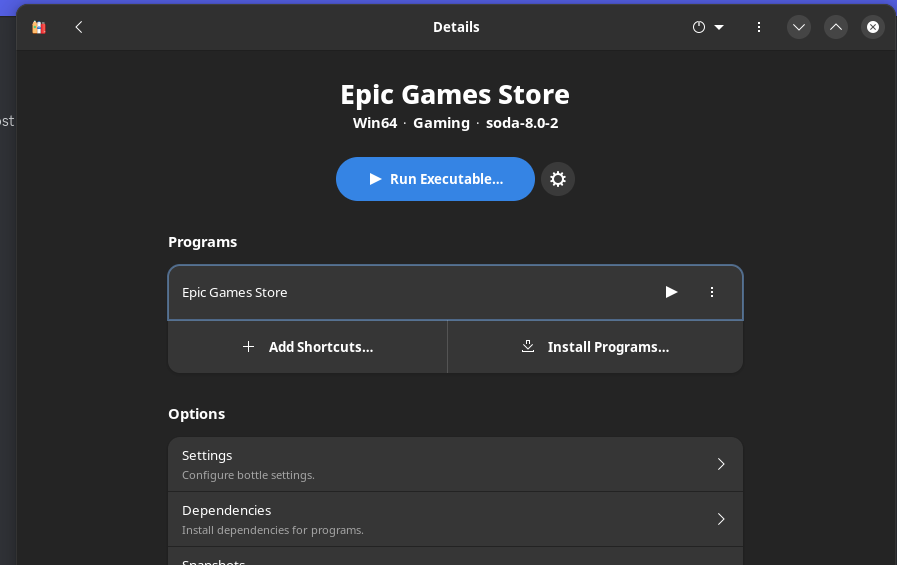Open the three-dot main menu in header
Image resolution: width=897 pixels, height=565 pixels.
(759, 27)
